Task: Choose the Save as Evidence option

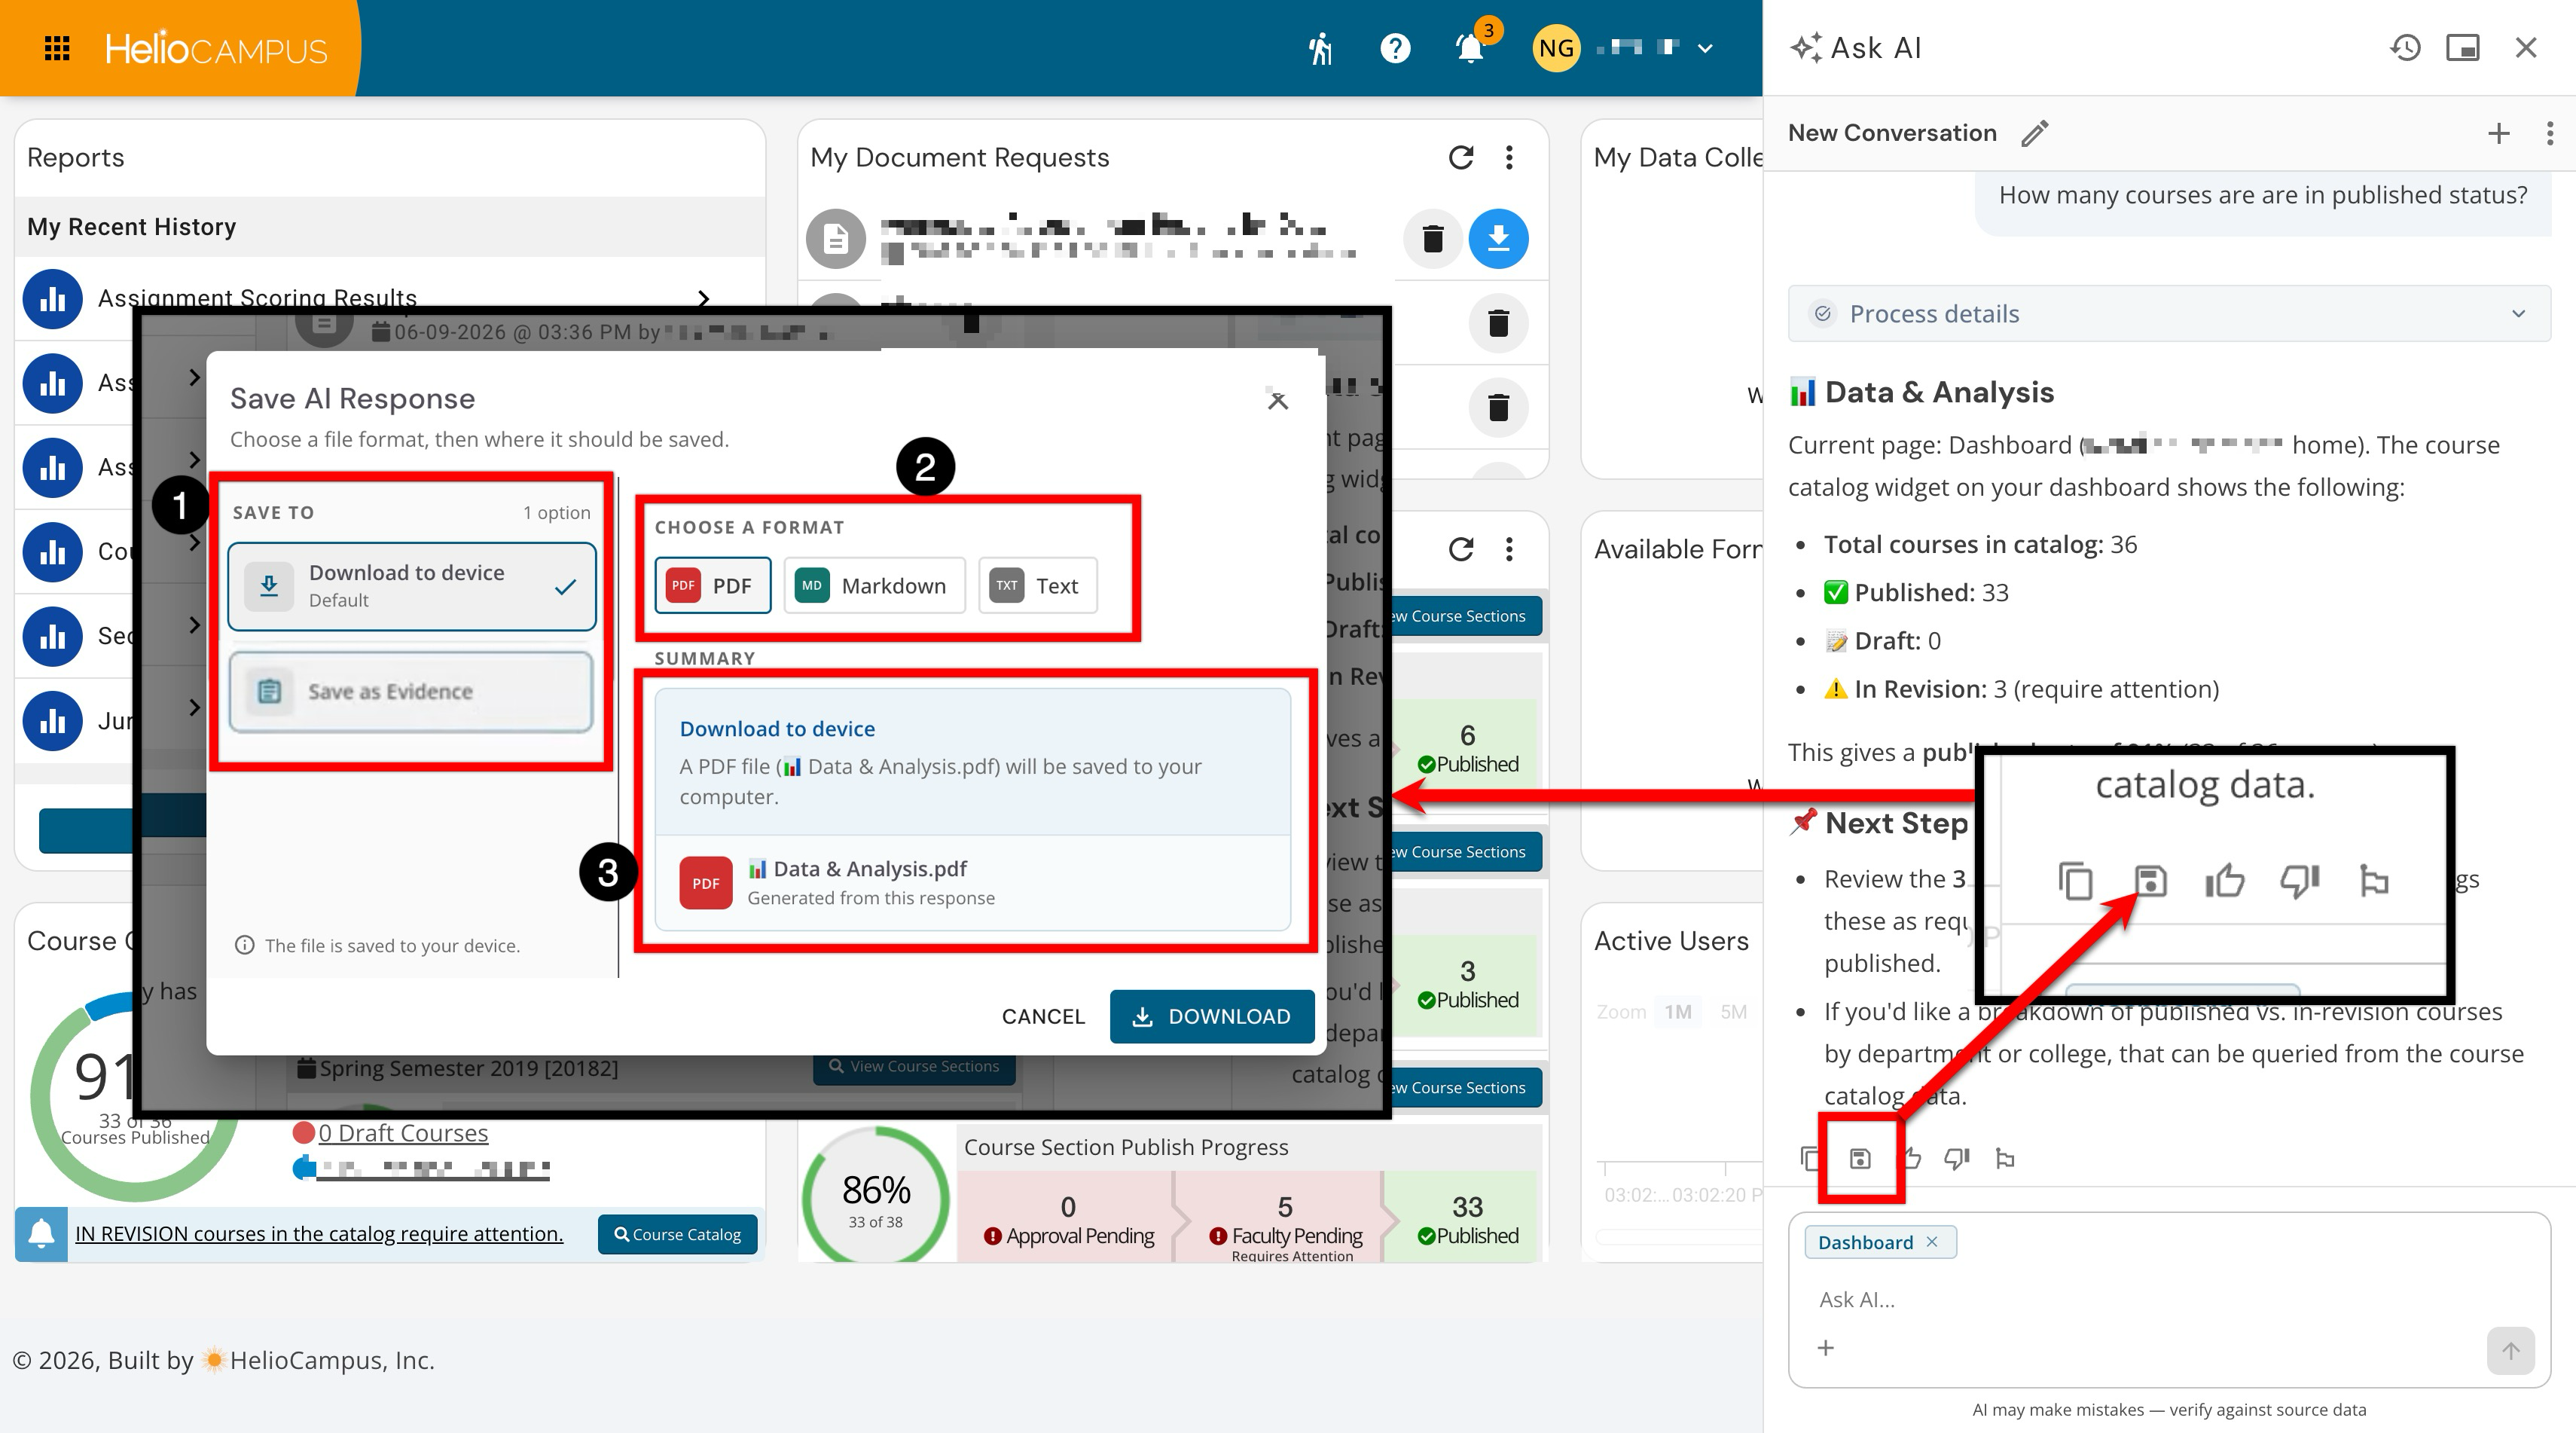Action: point(411,692)
